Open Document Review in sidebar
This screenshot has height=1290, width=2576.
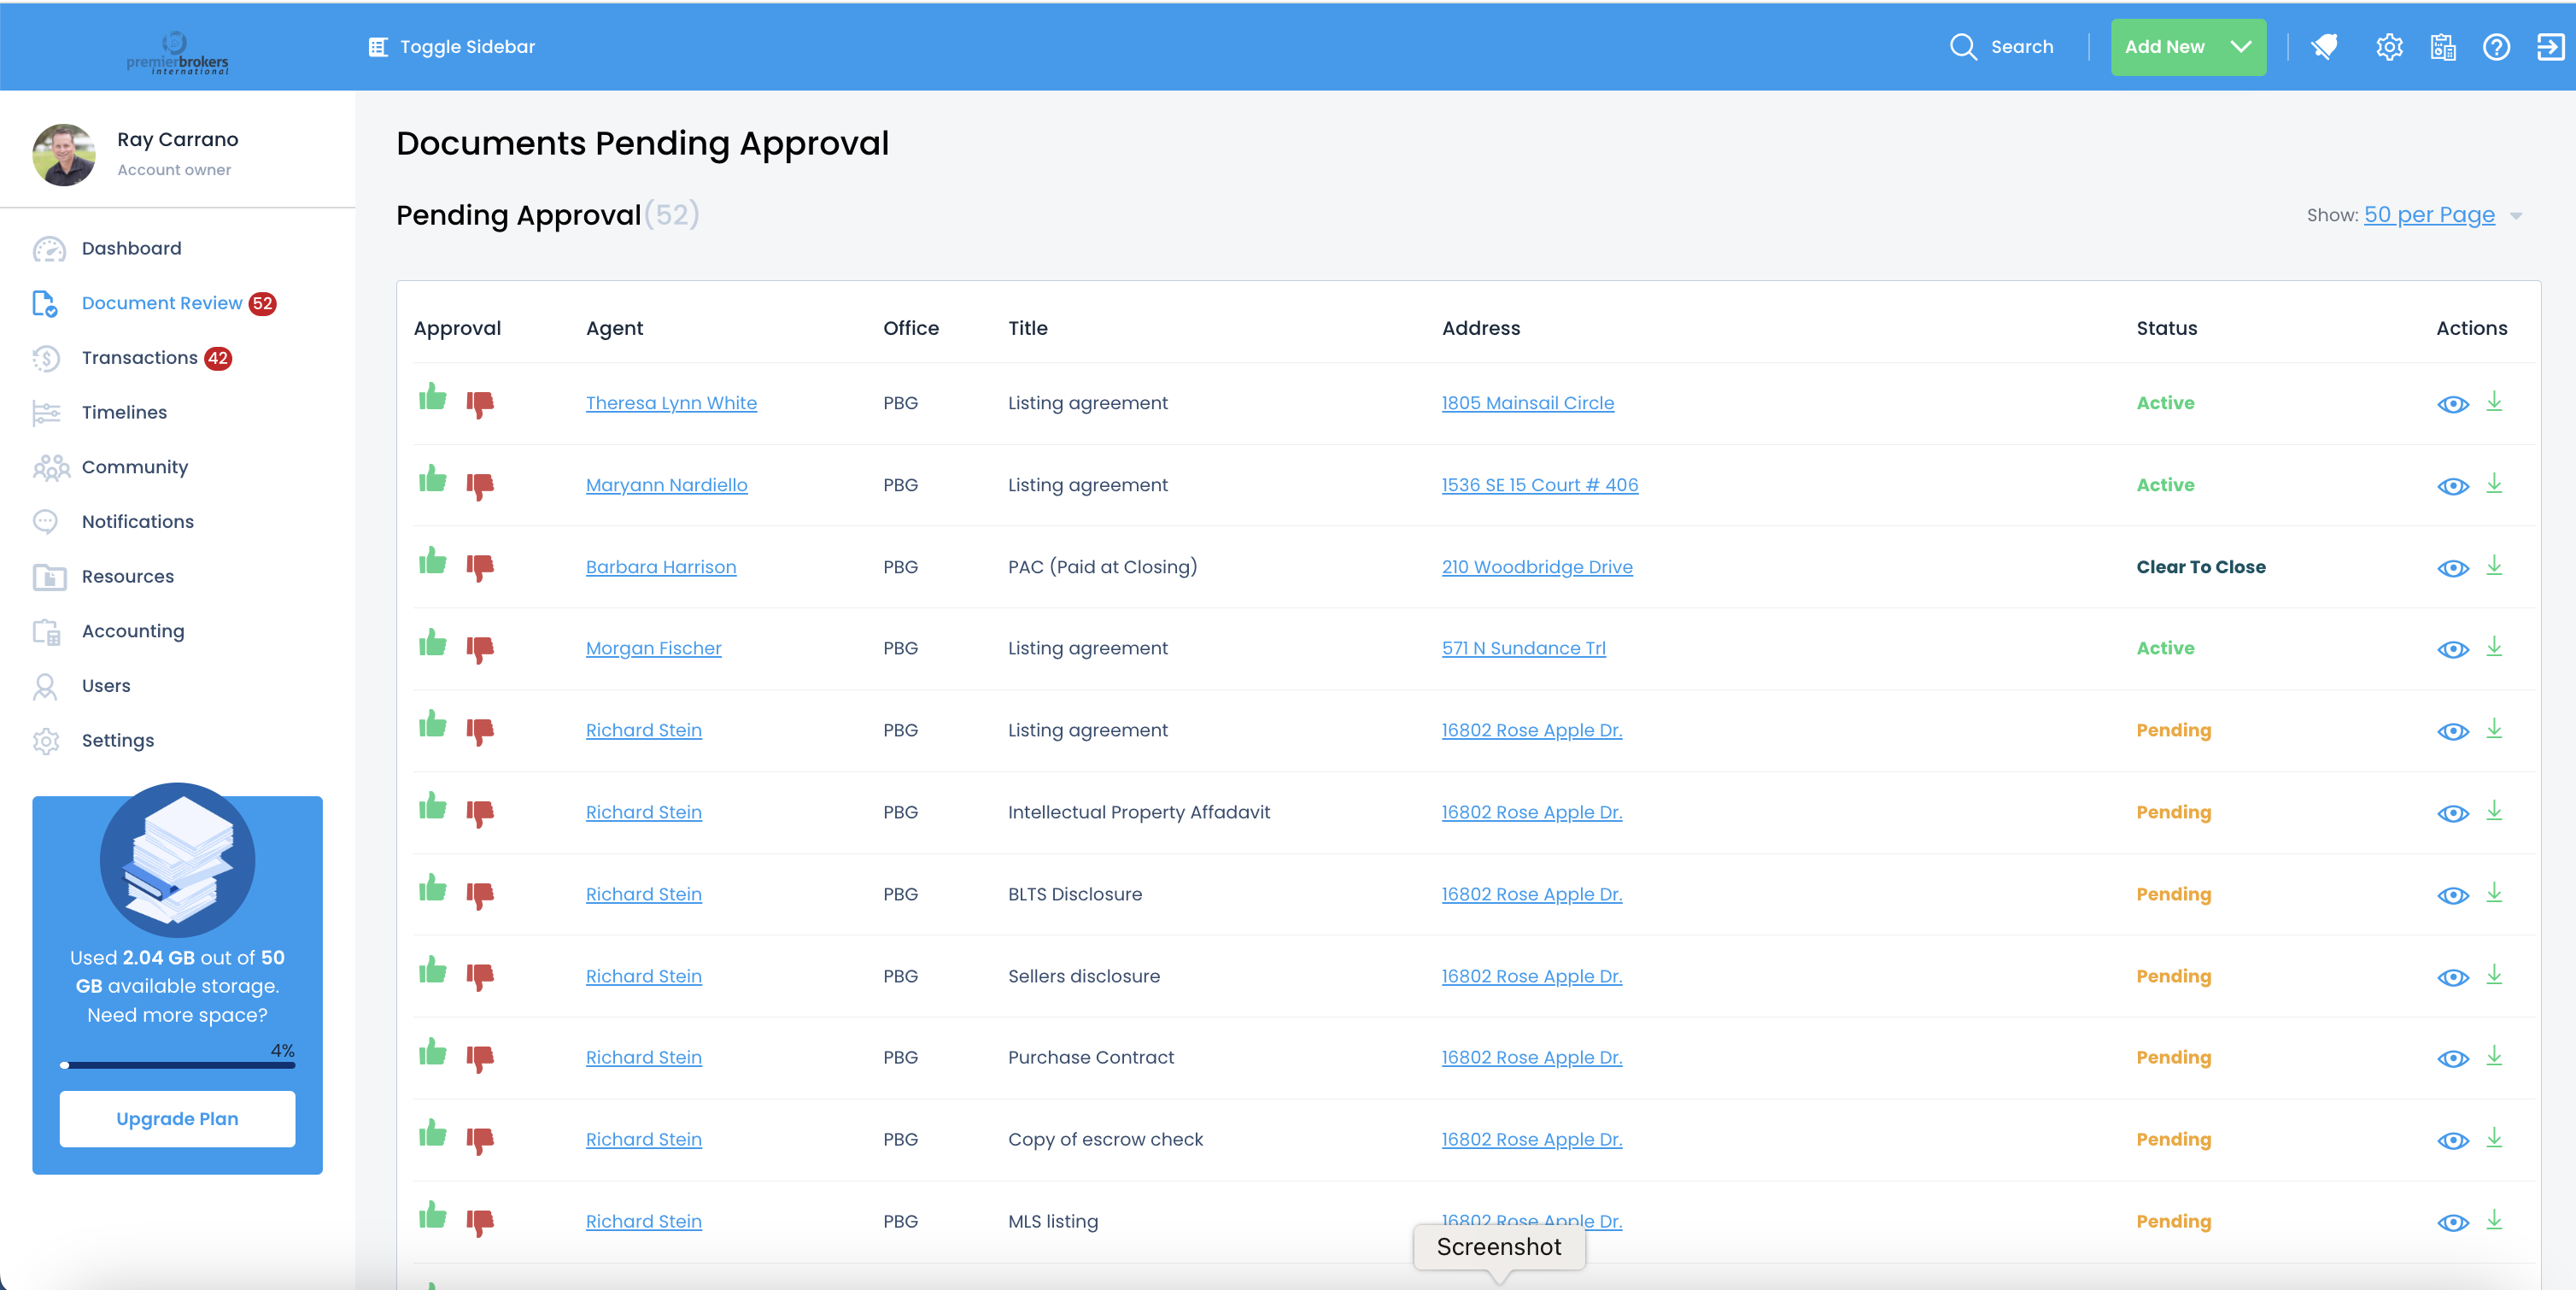click(162, 303)
